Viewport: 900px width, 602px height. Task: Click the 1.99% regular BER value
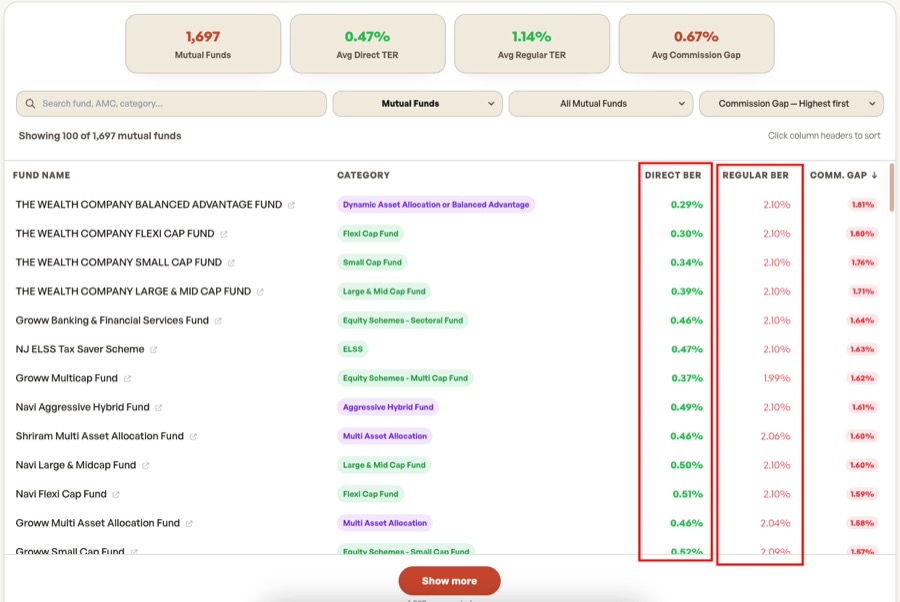[x=777, y=378]
